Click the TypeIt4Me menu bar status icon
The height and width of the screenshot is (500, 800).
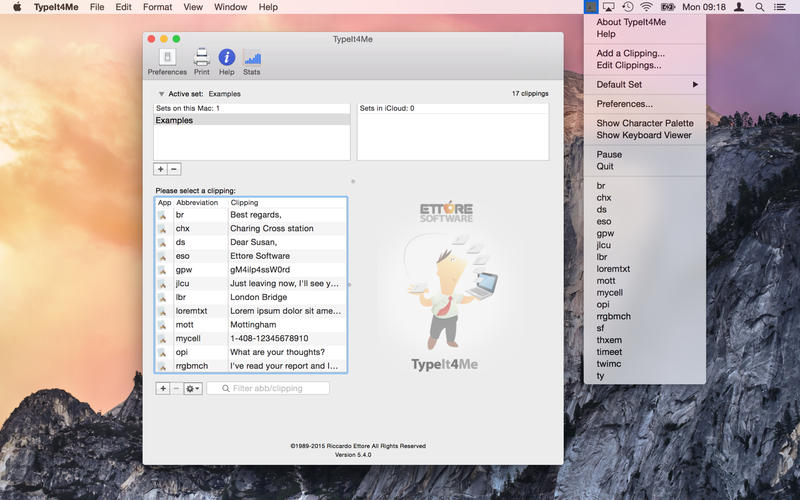[x=592, y=7]
